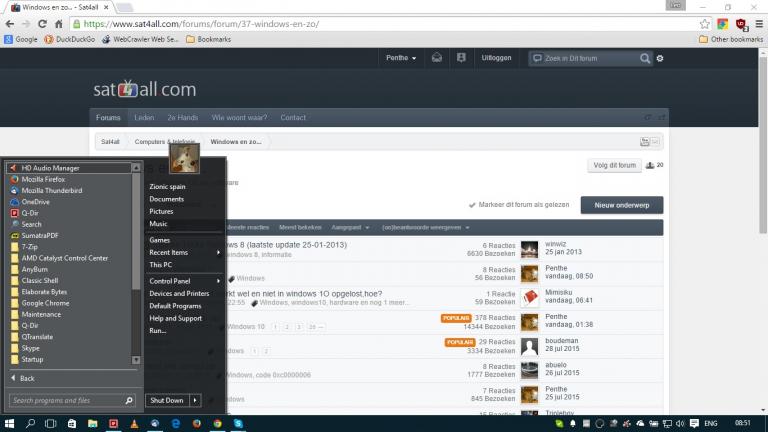Image resolution: width=768 pixels, height=432 pixels.
Task: Open the sat4all notifications icon
Action: click(x=461, y=58)
